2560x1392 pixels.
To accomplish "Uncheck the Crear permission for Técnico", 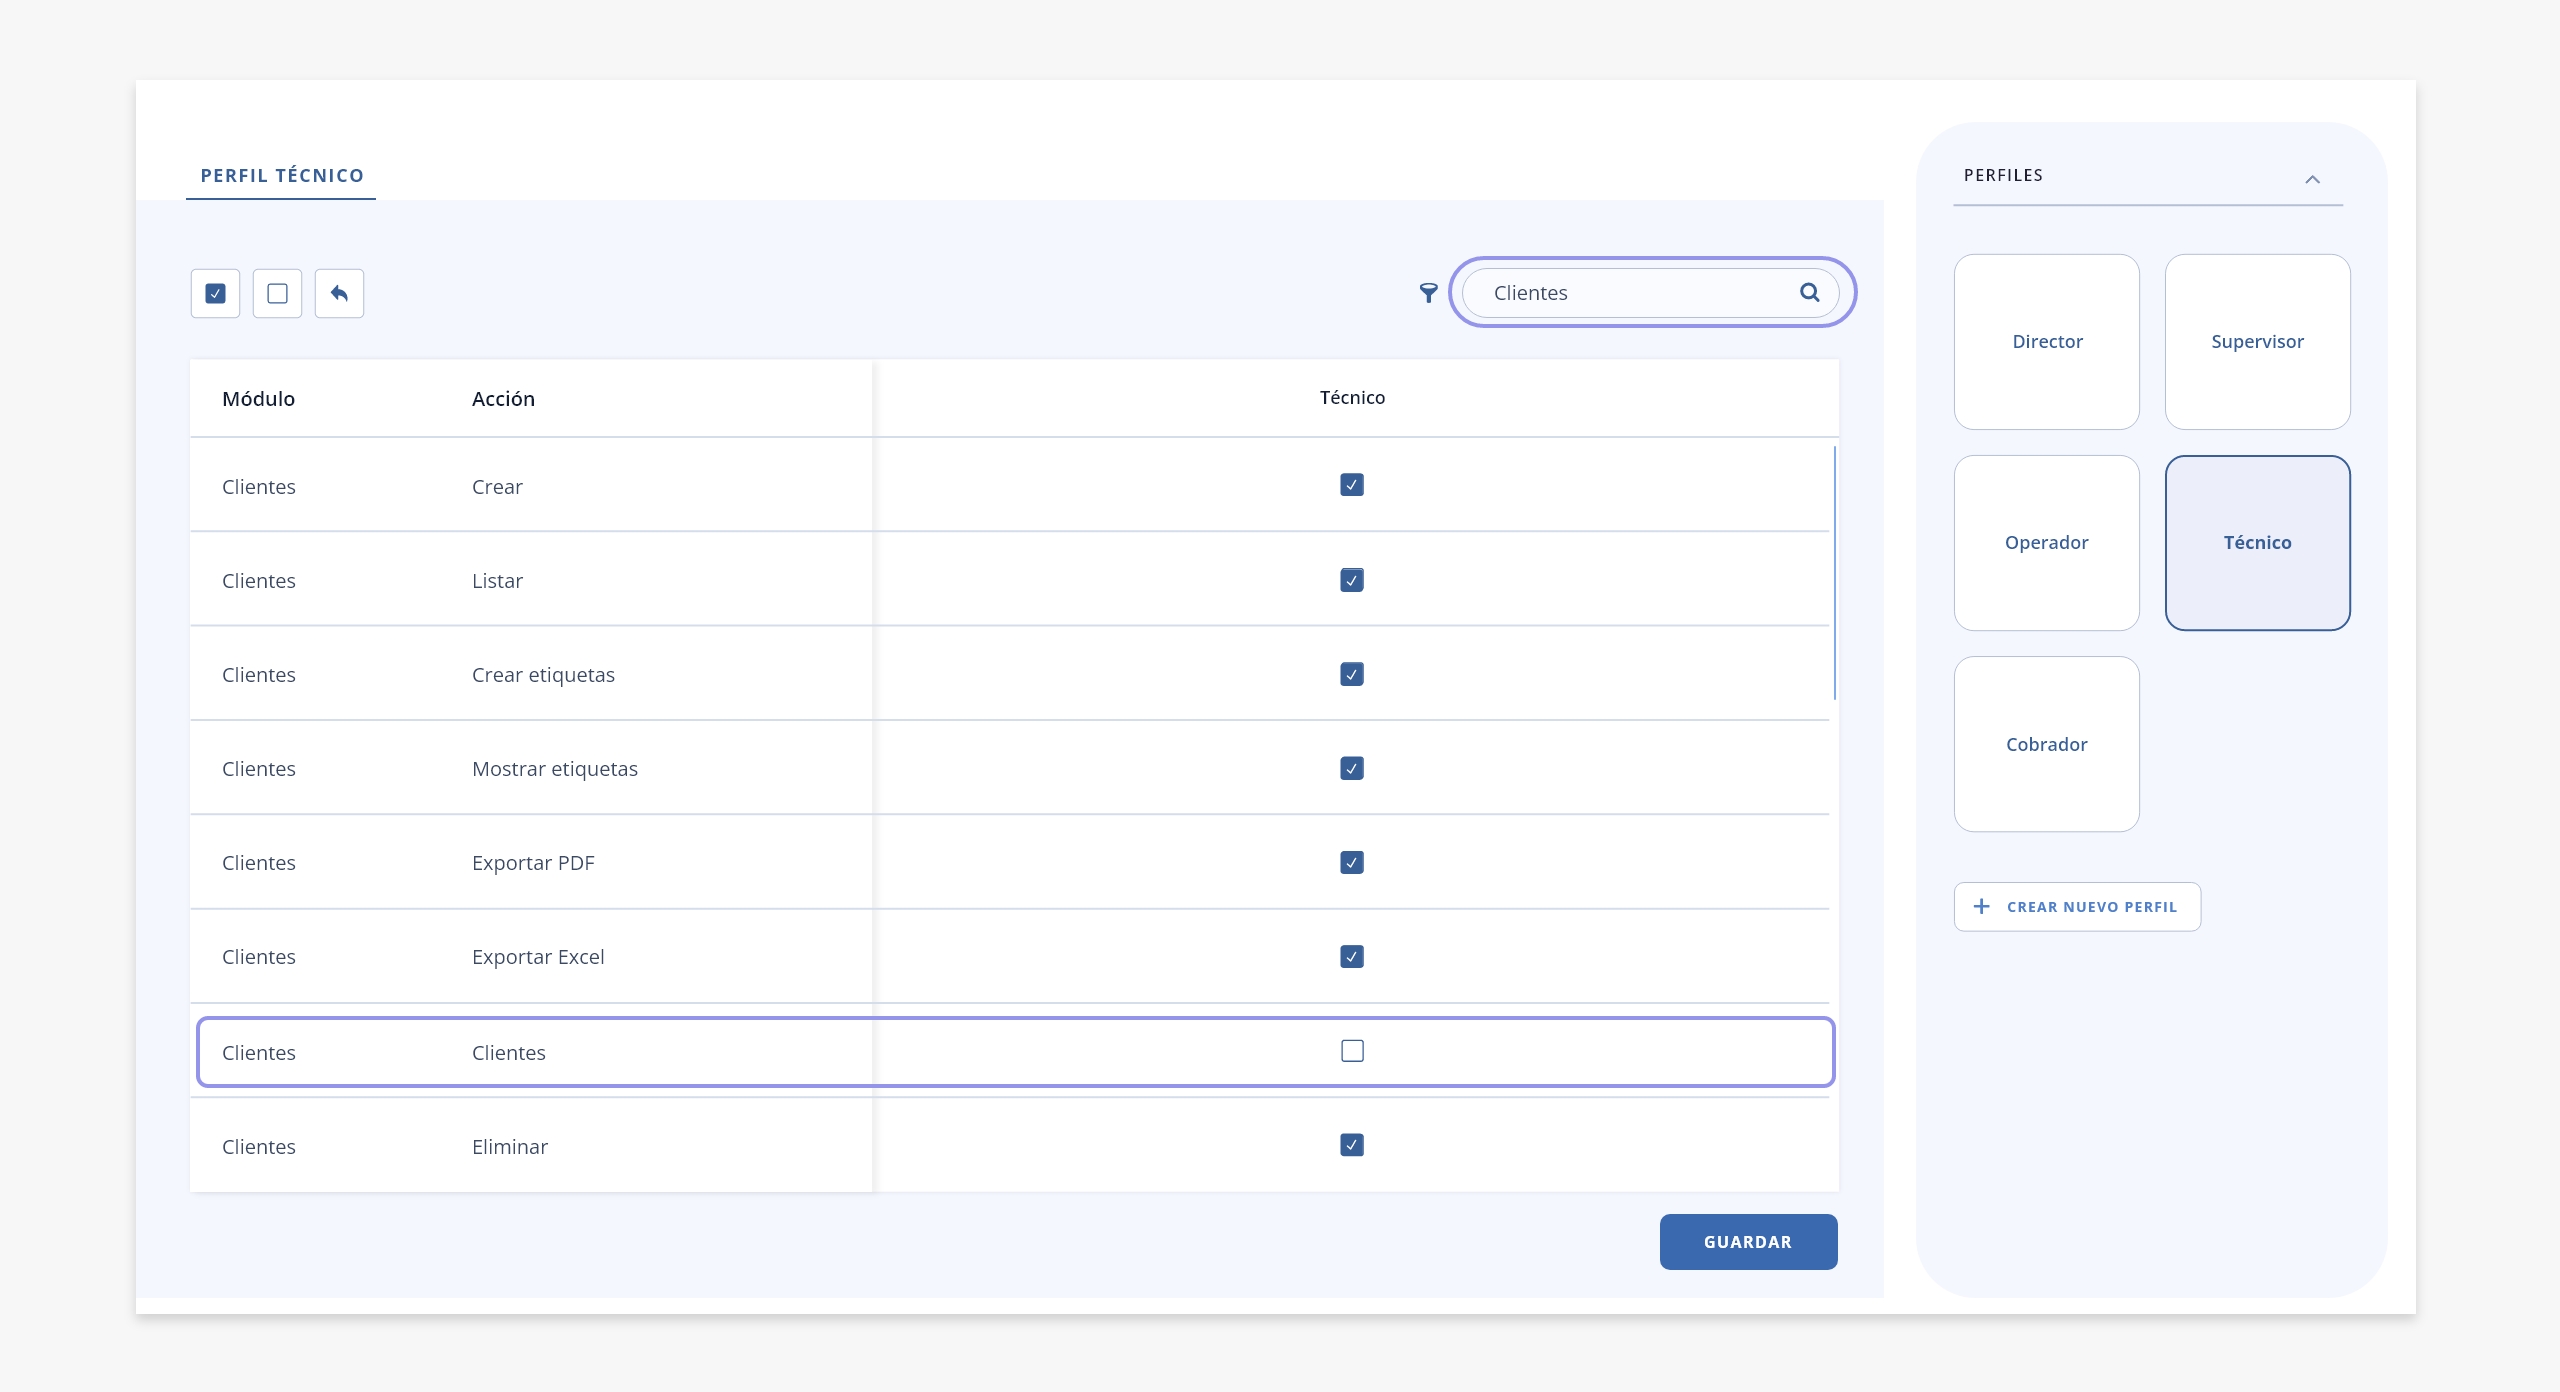I will [1352, 485].
